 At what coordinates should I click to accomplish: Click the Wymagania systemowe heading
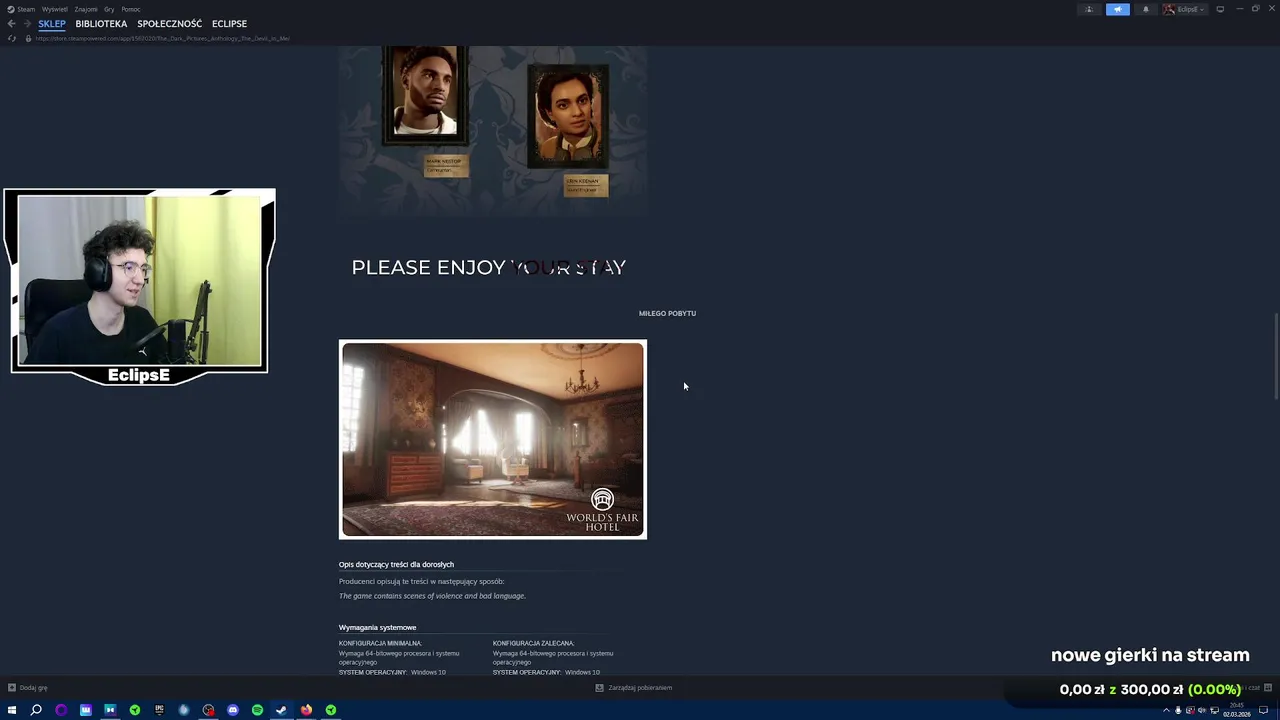pos(377,627)
